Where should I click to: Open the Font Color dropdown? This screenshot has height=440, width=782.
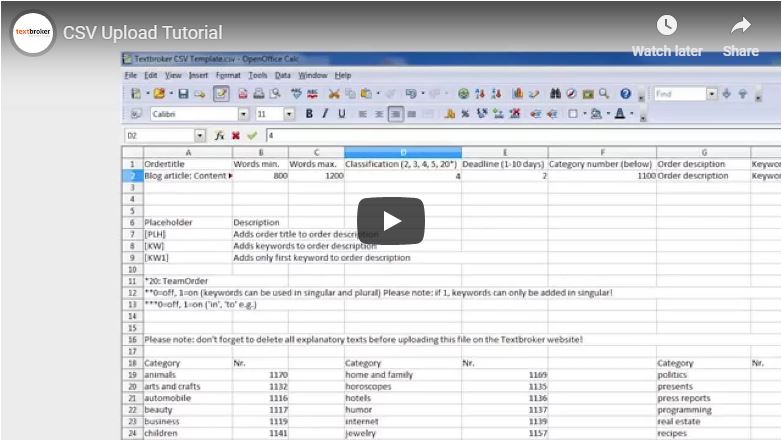coord(631,114)
